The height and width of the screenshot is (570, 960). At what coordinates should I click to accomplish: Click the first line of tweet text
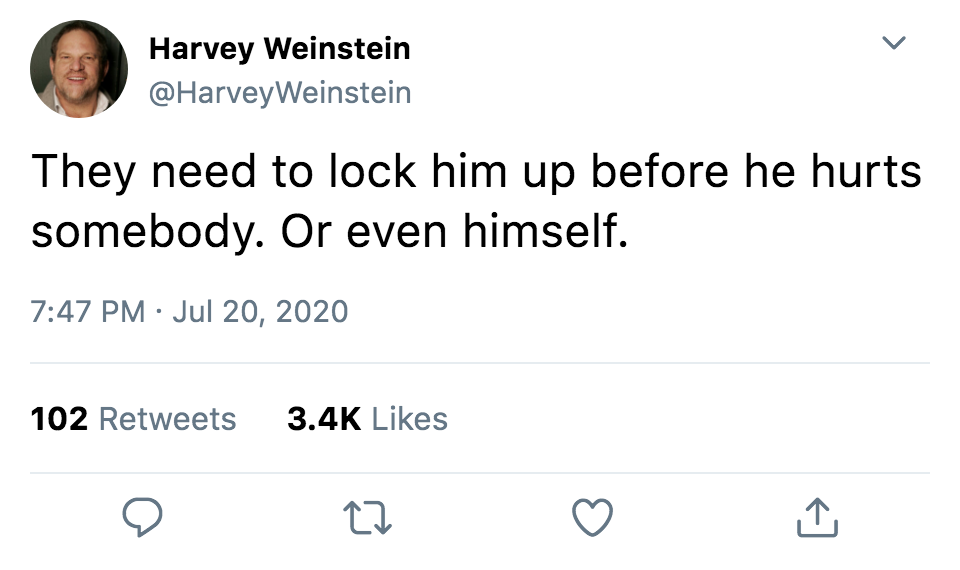(476, 171)
